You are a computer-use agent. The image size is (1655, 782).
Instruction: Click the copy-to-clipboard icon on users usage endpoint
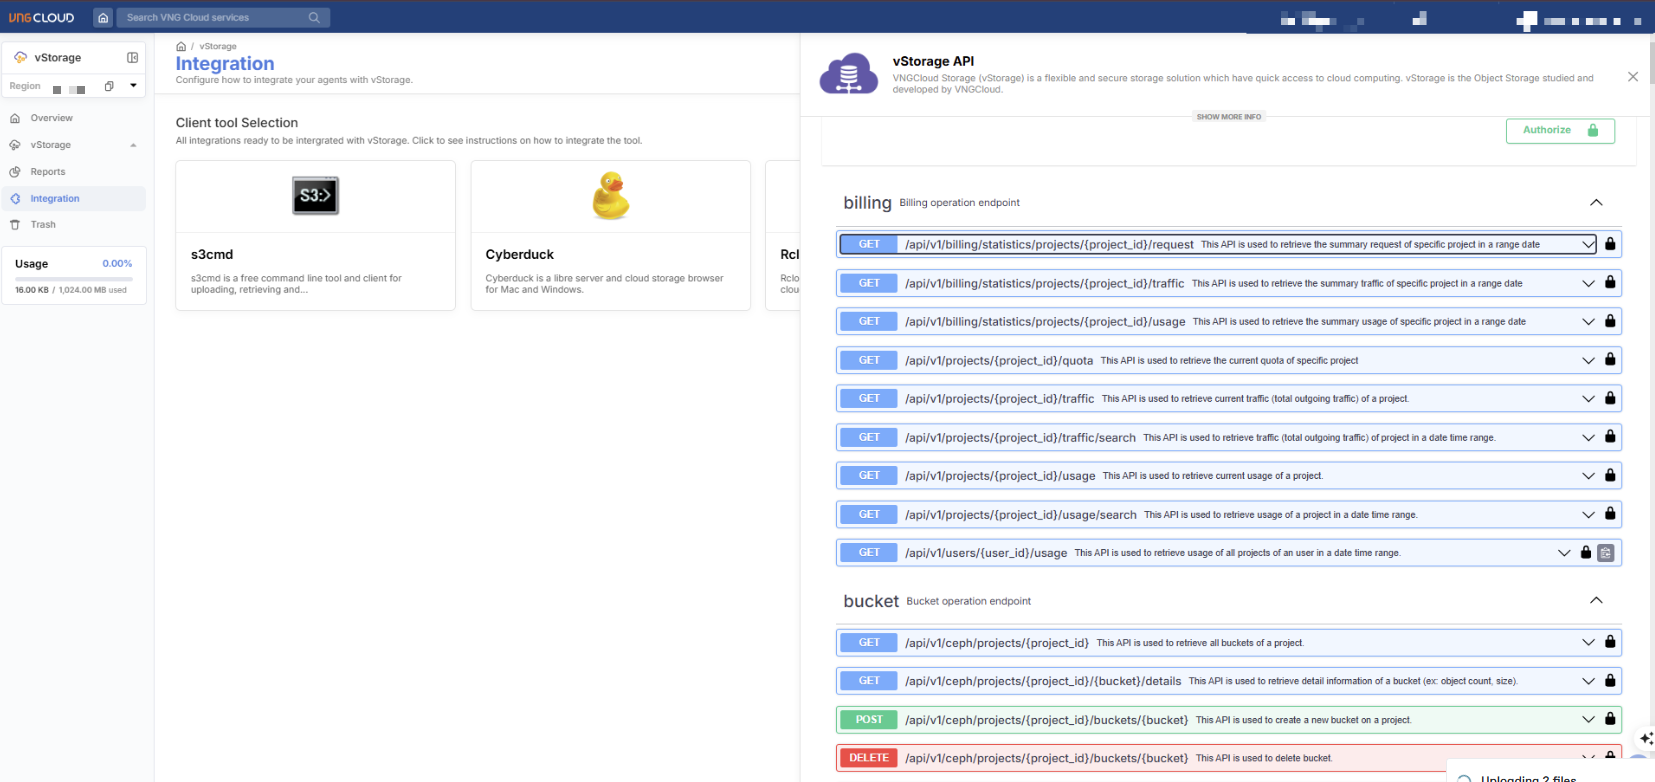coord(1605,553)
